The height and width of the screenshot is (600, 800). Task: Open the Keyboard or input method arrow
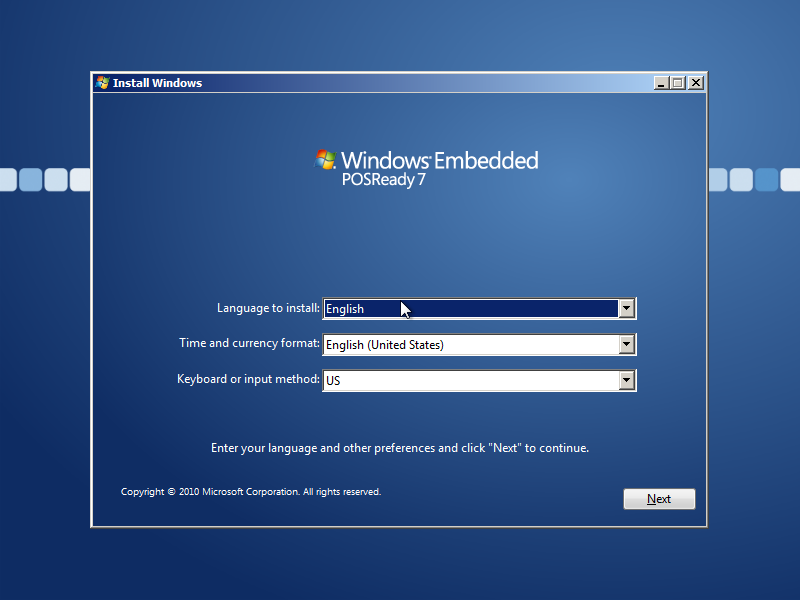627,380
